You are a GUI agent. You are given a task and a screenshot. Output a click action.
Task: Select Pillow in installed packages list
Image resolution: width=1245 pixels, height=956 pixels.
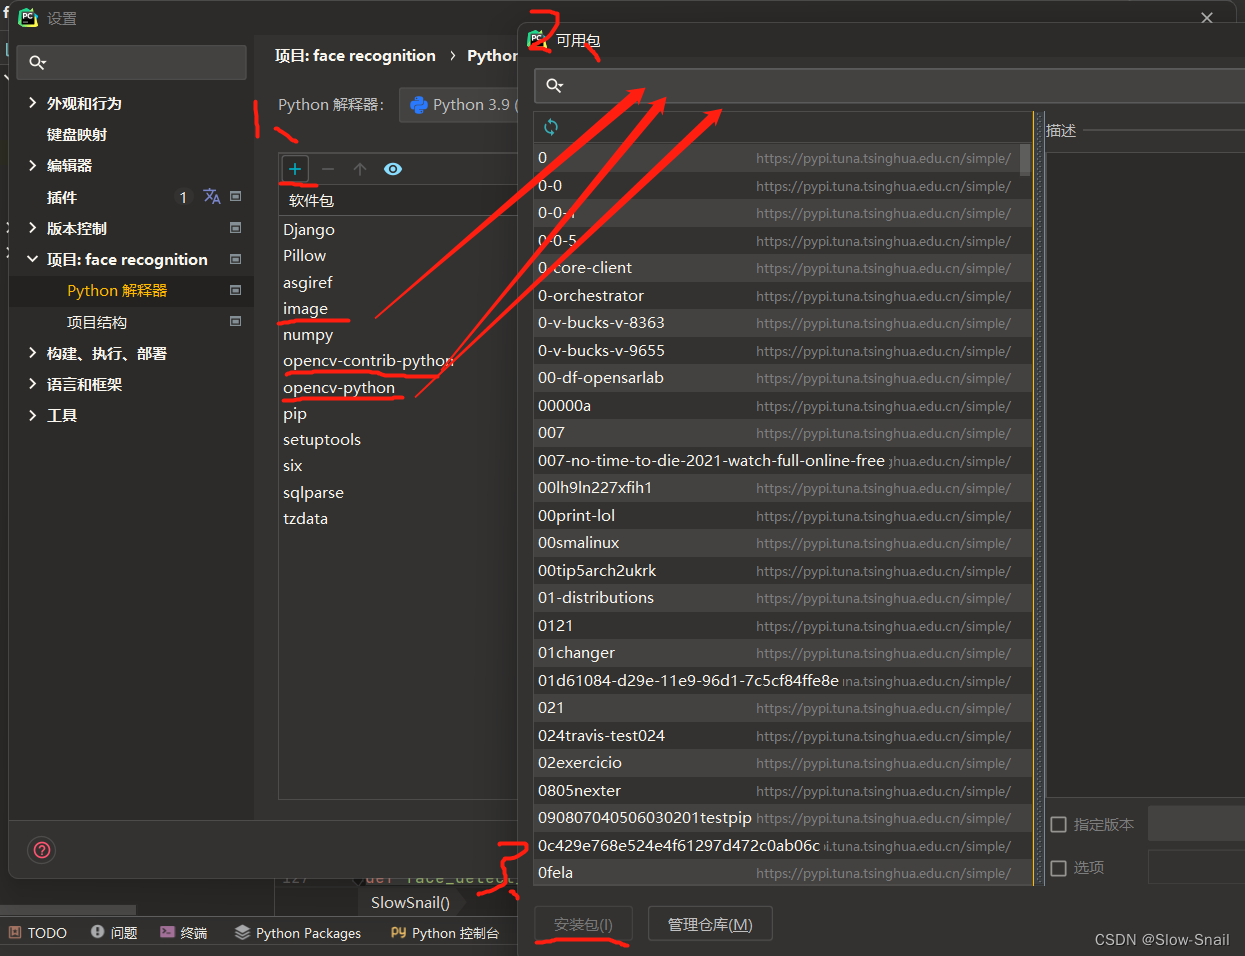coord(305,256)
